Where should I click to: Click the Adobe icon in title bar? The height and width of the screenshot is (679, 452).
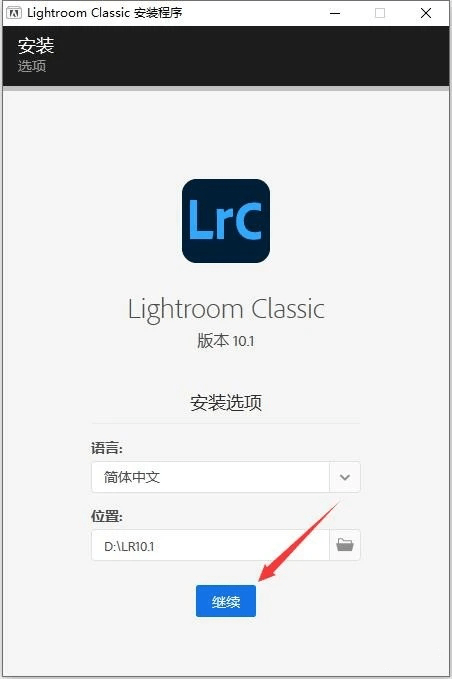coord(13,13)
